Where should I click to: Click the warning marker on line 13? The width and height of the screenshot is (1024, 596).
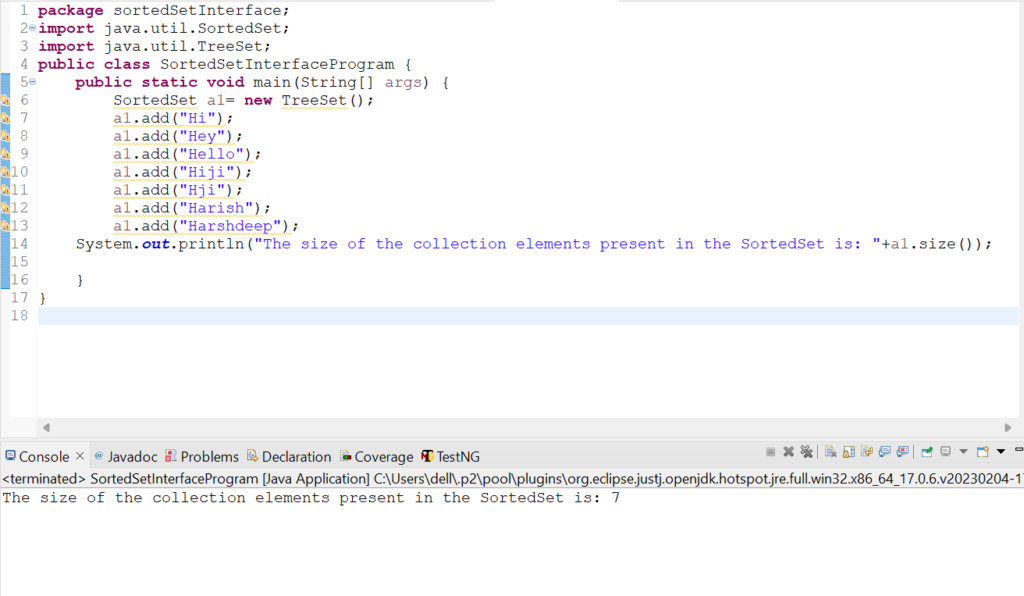pos(5,226)
